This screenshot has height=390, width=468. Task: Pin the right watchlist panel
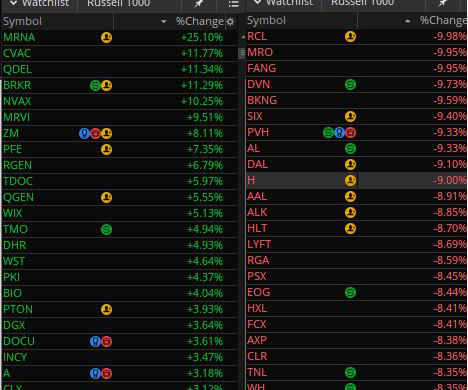pos(442,3)
